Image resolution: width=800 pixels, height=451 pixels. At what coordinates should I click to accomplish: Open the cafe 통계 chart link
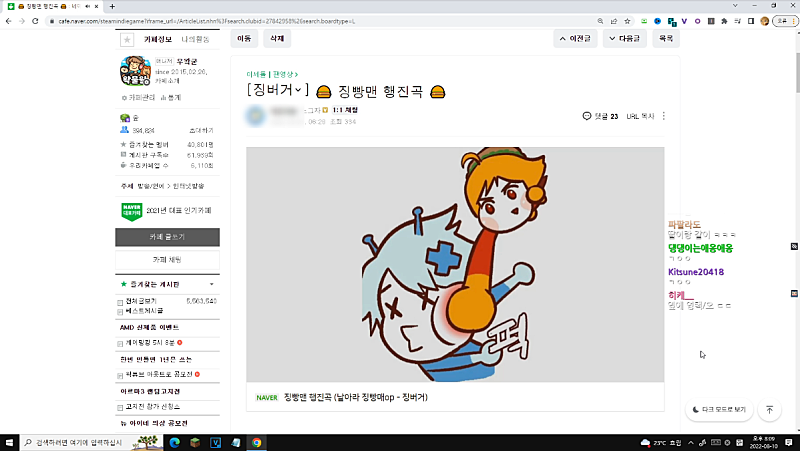point(171,97)
